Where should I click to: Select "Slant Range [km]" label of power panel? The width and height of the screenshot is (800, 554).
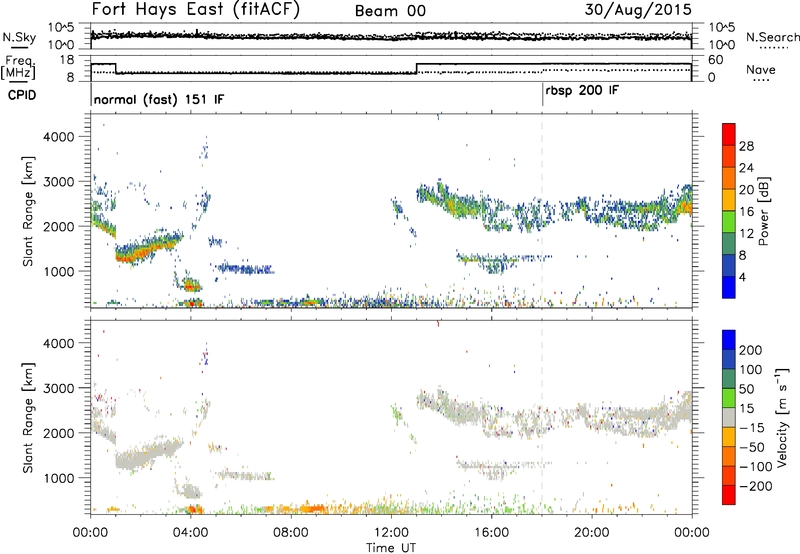pos(28,211)
